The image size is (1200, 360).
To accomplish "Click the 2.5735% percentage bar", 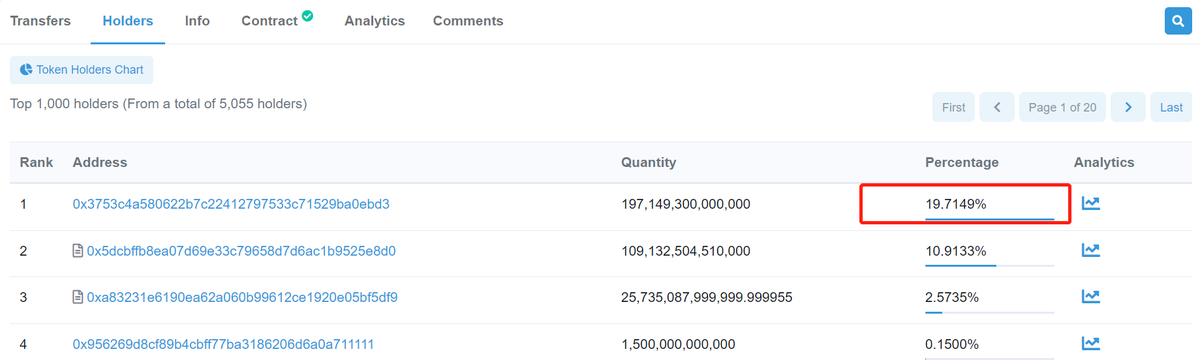I will 989,311.
